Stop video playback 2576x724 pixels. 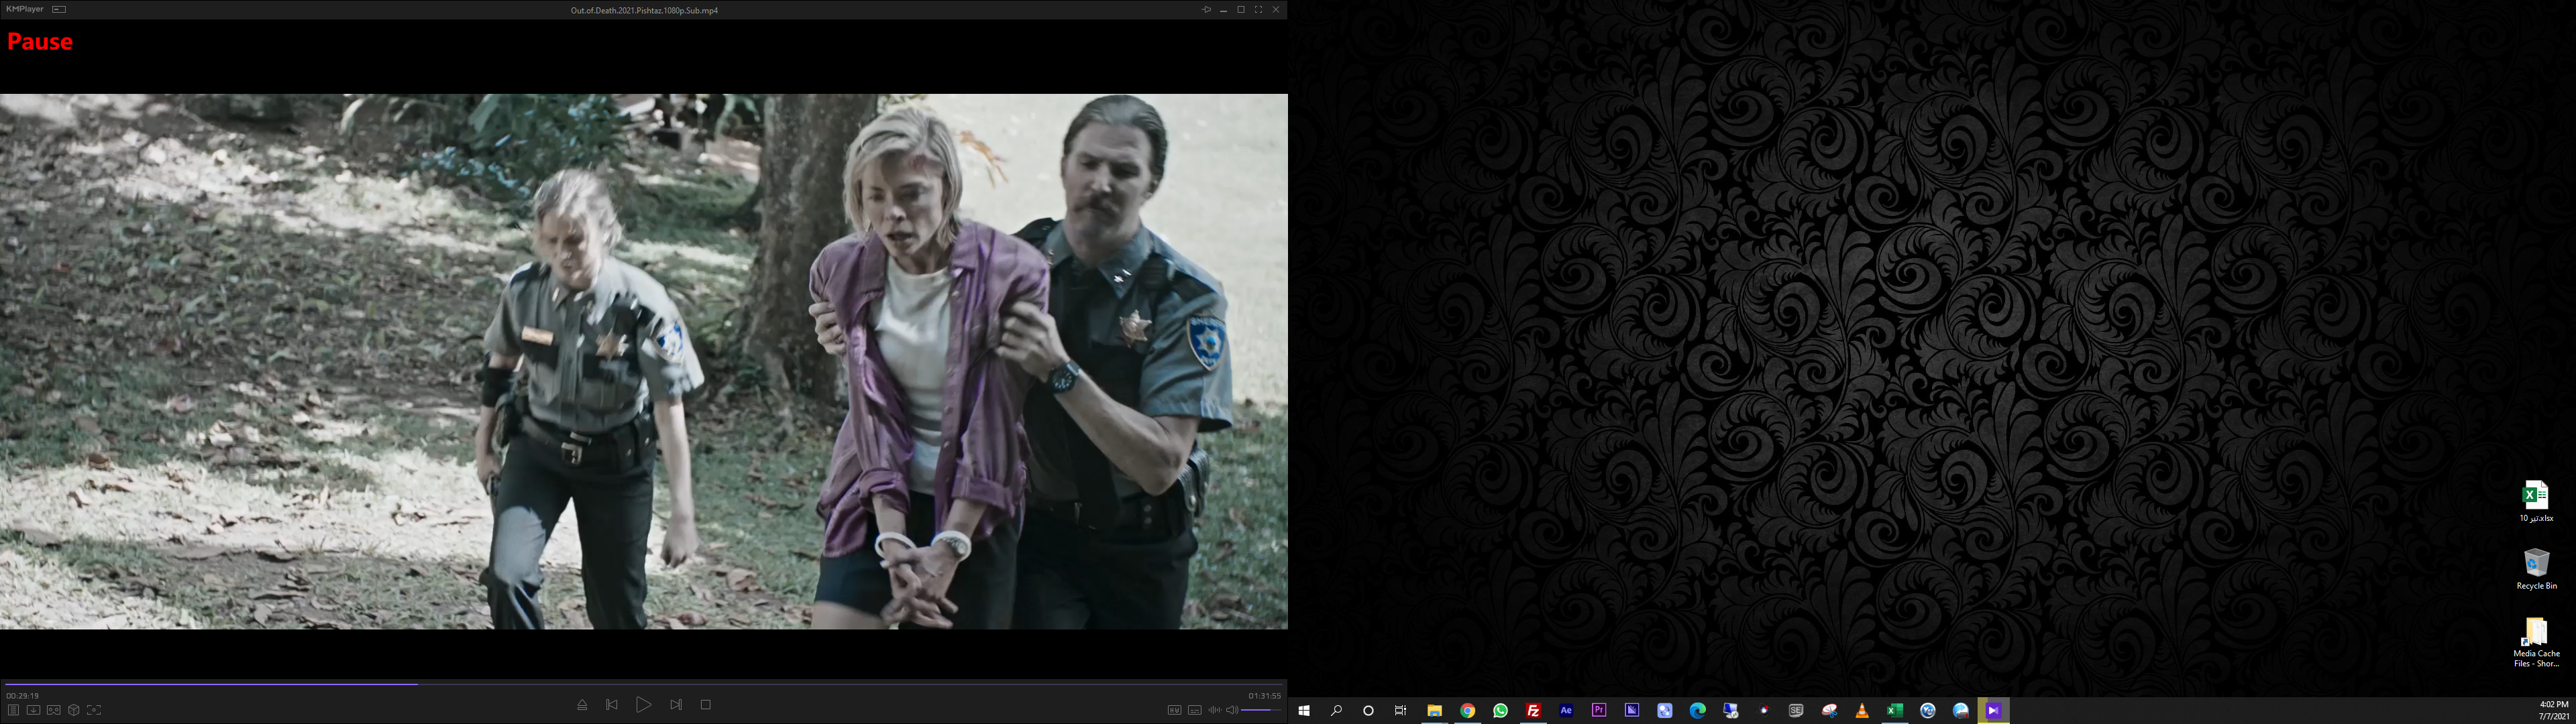[x=706, y=705]
